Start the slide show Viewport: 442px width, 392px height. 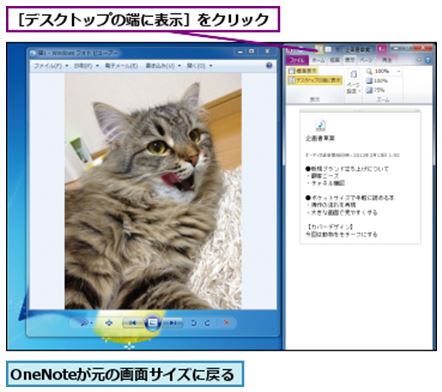tap(153, 323)
